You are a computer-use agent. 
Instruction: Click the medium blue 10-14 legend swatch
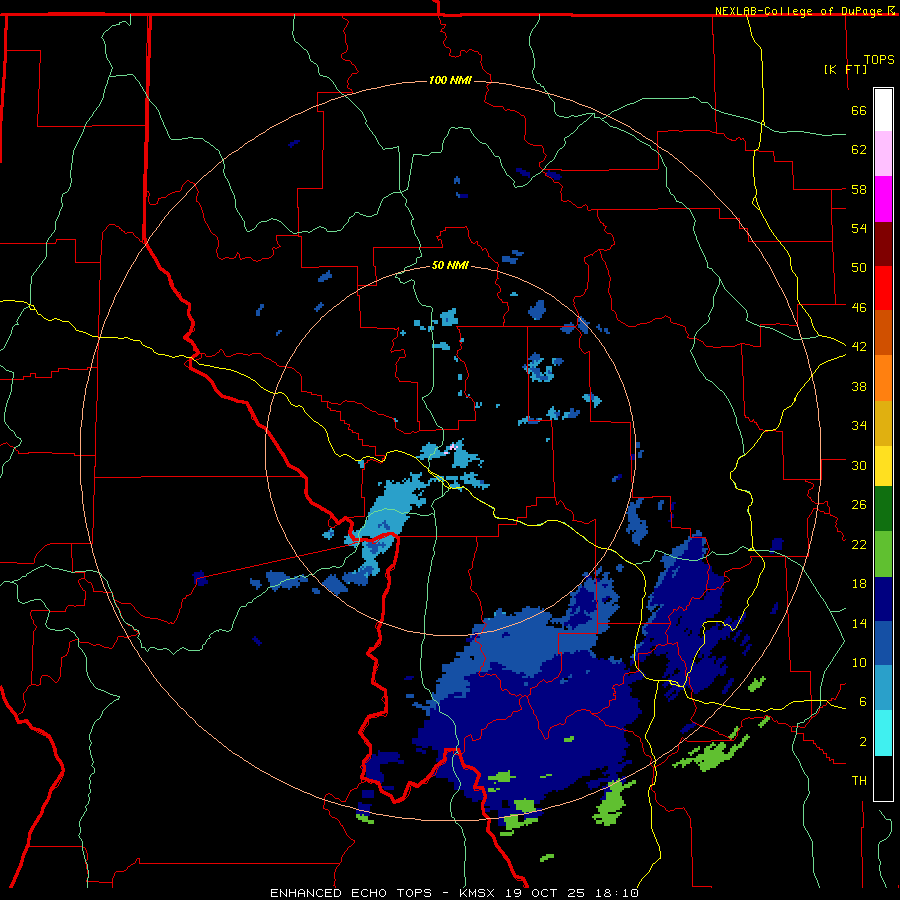click(883, 644)
